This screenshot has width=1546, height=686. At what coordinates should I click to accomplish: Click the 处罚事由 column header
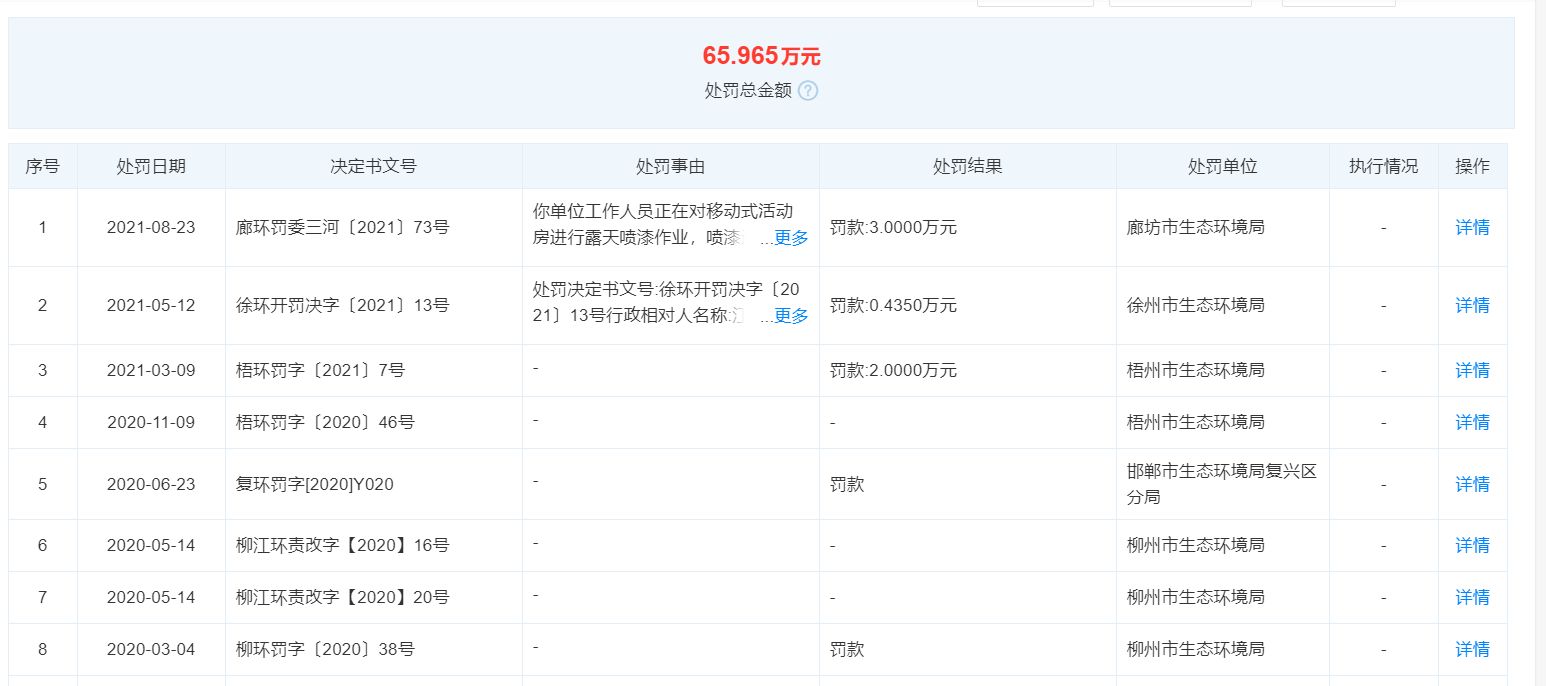pos(669,166)
